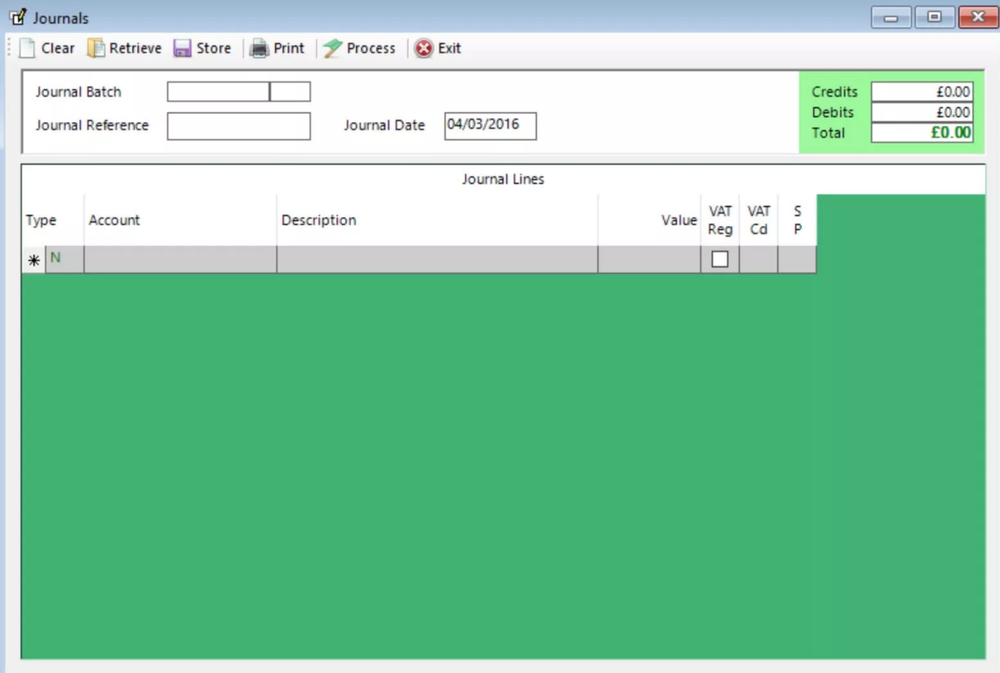This screenshot has width=1000, height=673.
Task: Click the empty Account cell
Action: point(180,259)
